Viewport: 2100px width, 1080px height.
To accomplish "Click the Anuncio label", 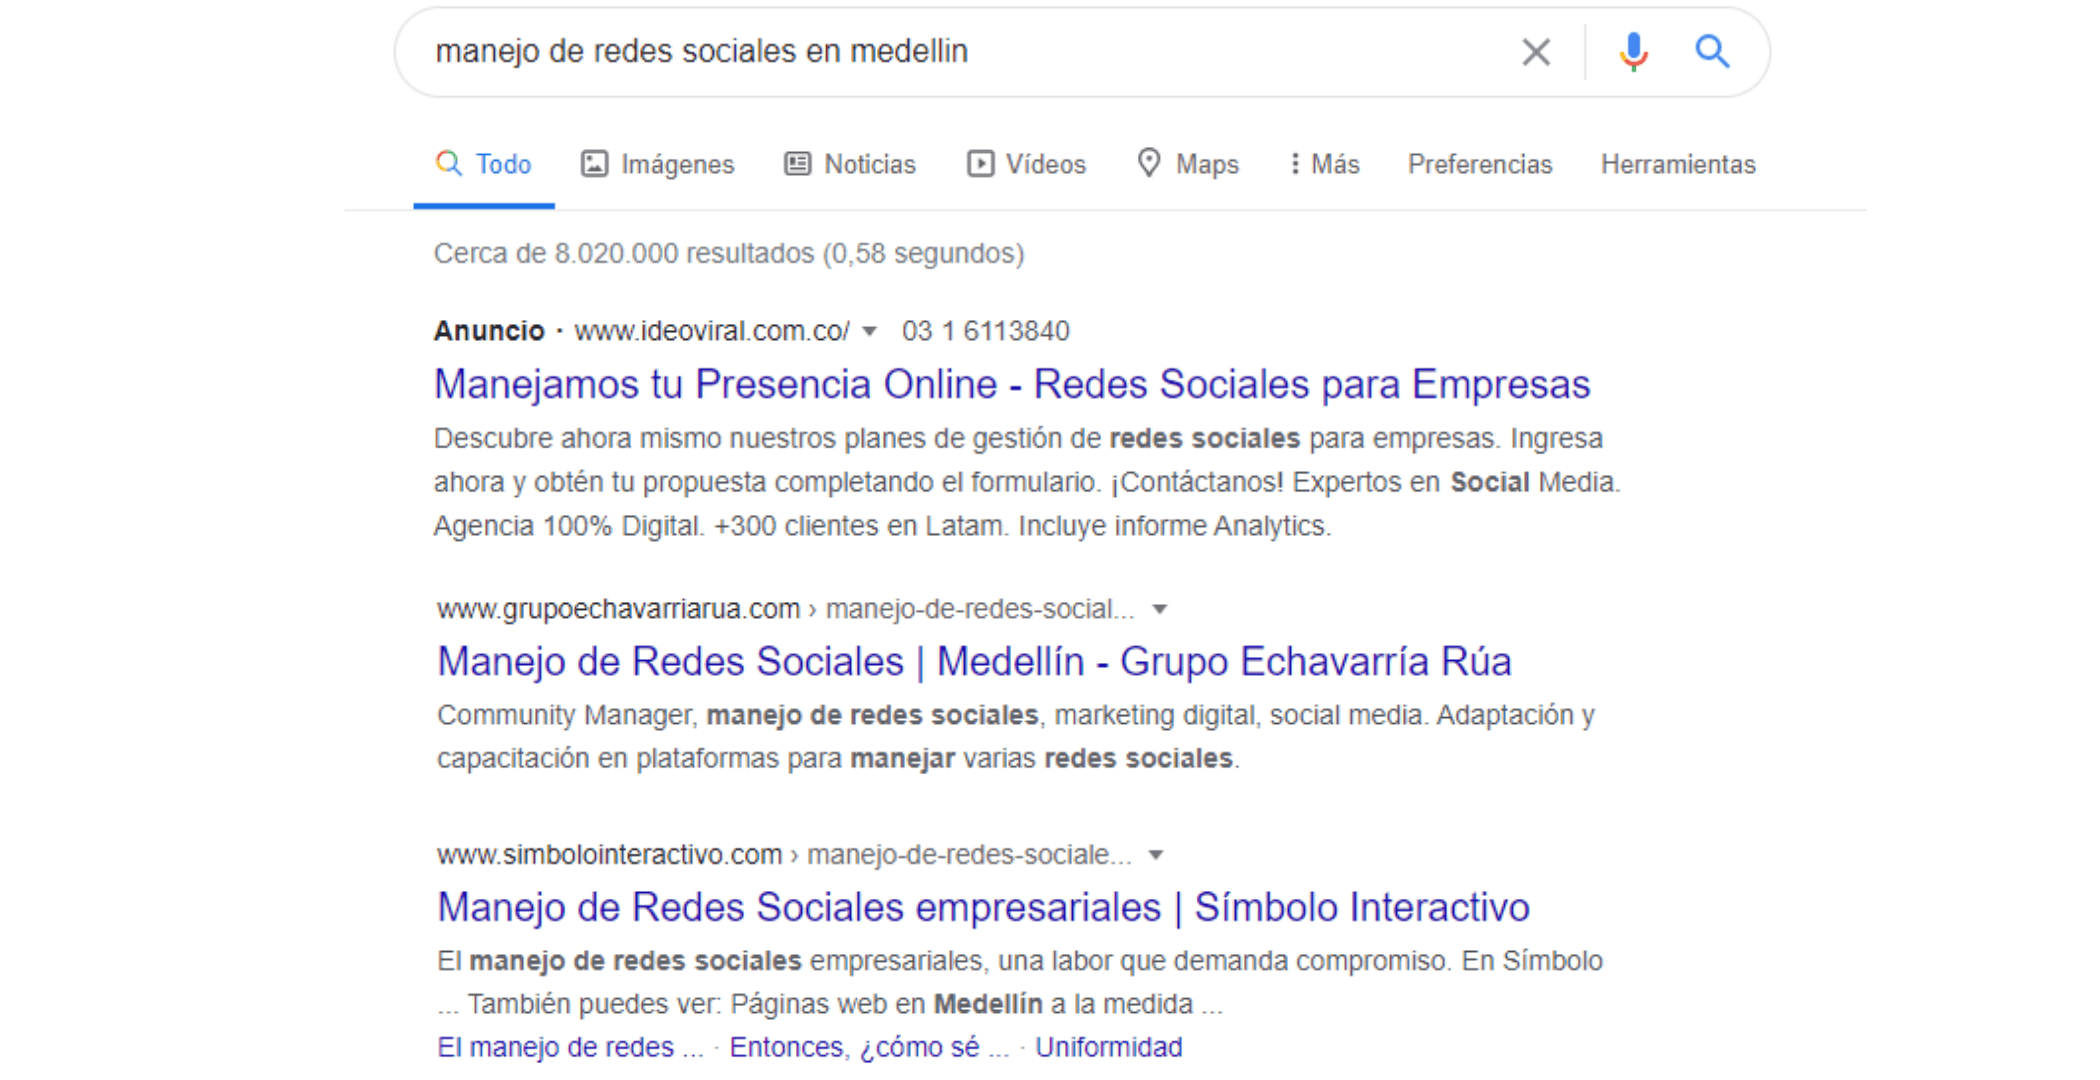I will (x=489, y=331).
